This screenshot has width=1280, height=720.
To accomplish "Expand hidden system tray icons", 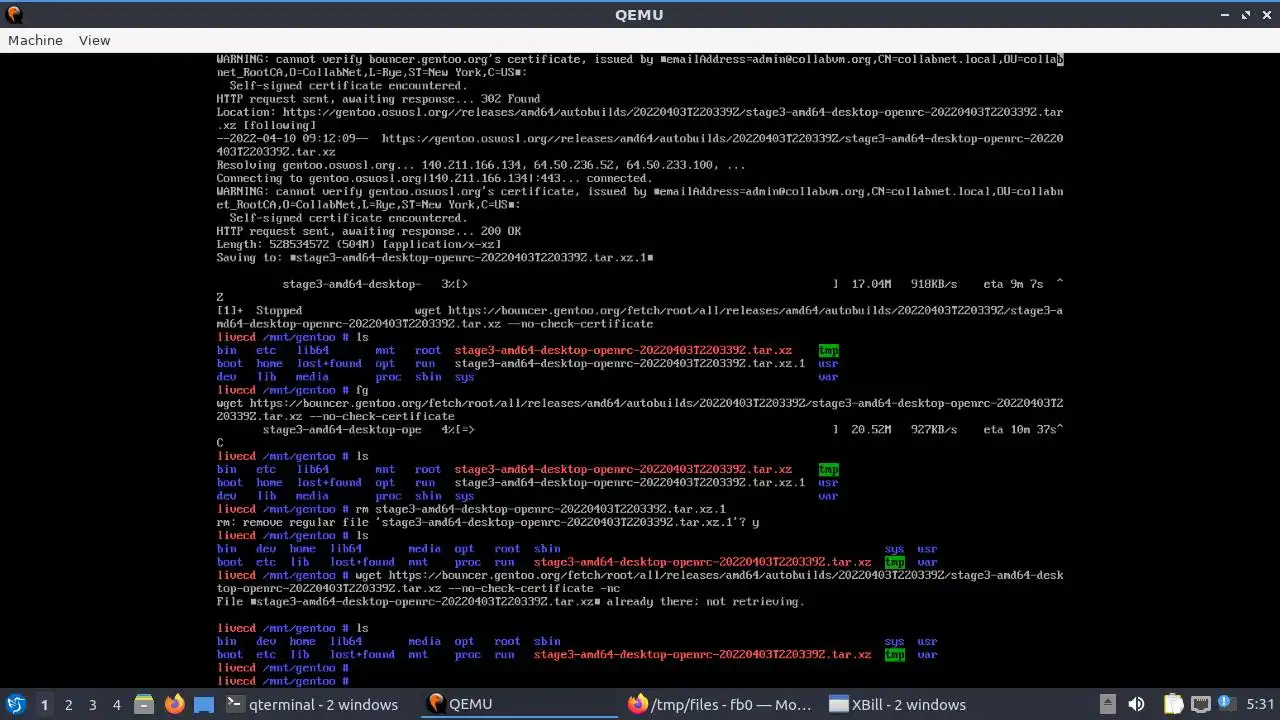I will pyautogui.click(x=1107, y=704).
